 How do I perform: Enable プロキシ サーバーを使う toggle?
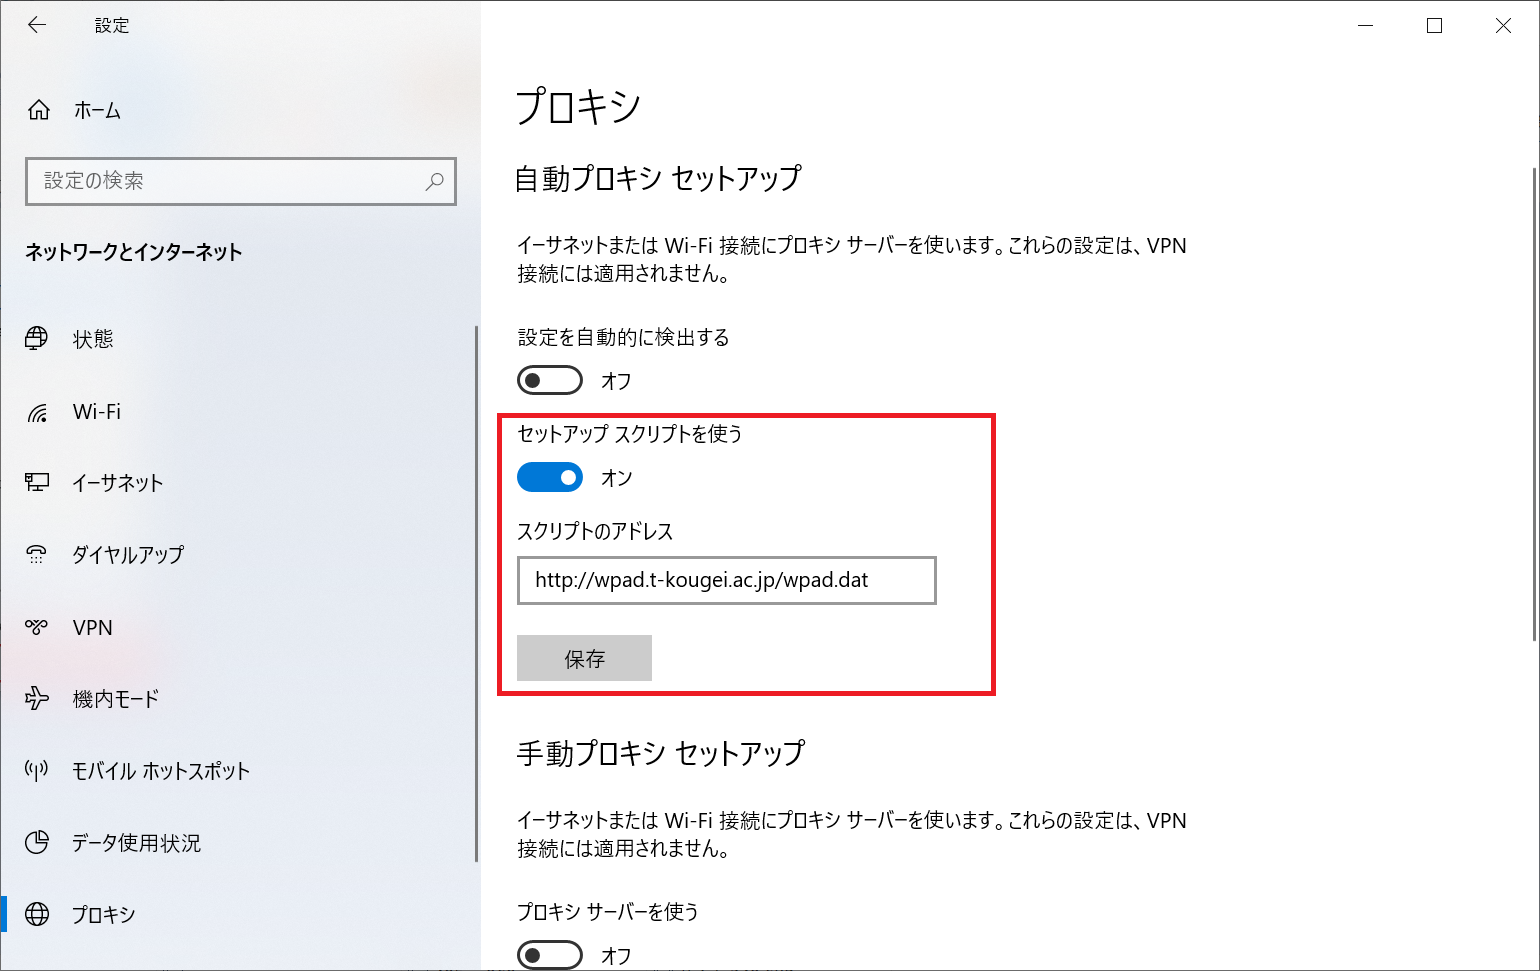coord(550,955)
